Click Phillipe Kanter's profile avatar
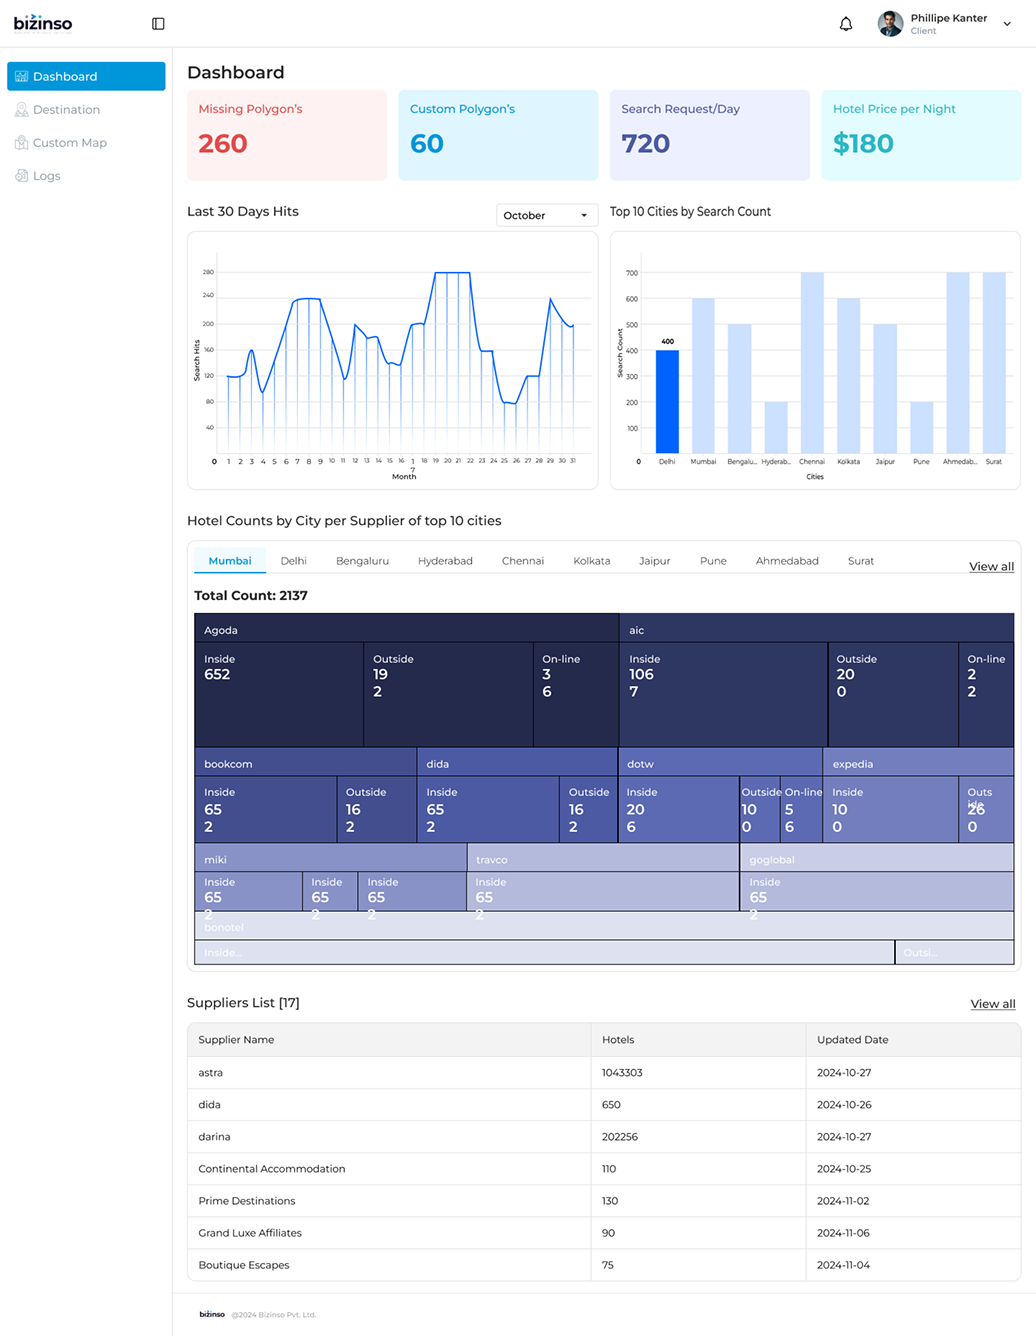The width and height of the screenshot is (1036, 1336). (x=890, y=23)
